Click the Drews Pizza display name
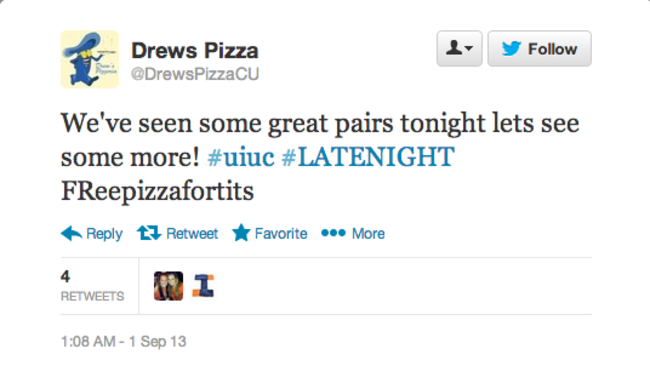 coord(195,51)
